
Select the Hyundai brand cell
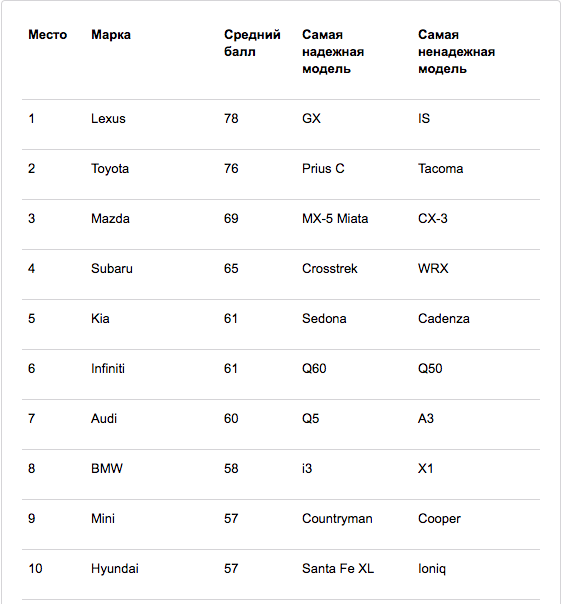(x=115, y=569)
